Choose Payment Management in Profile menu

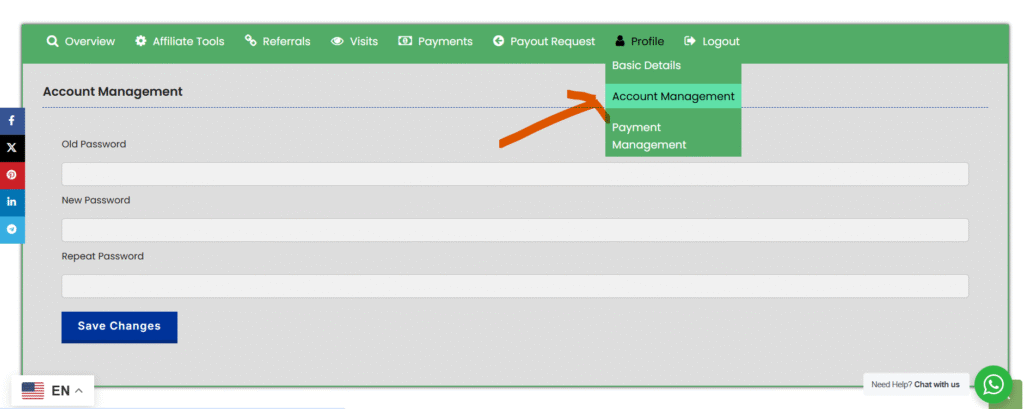pos(649,136)
